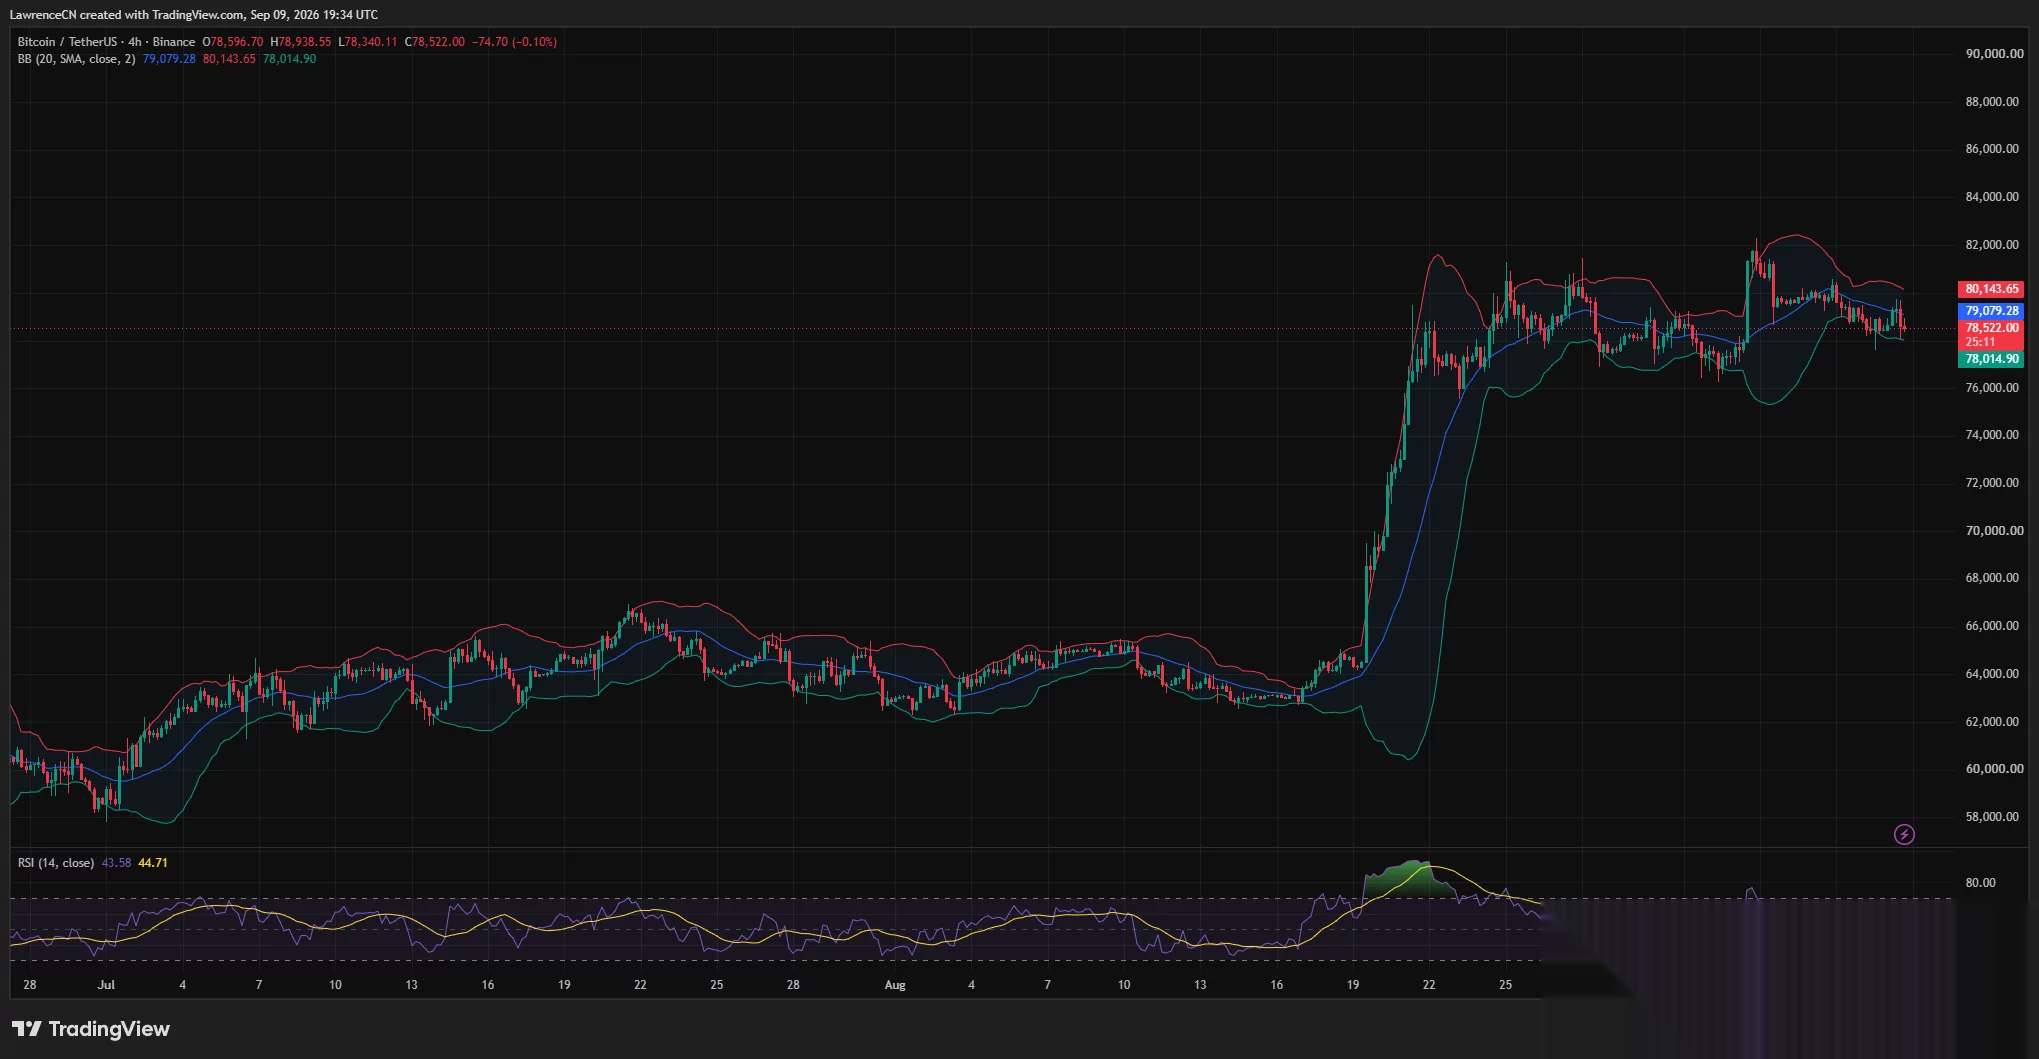This screenshot has width=2039, height=1059.
Task: Click the RSI value 44.71 in yellow
Action: click(153, 863)
